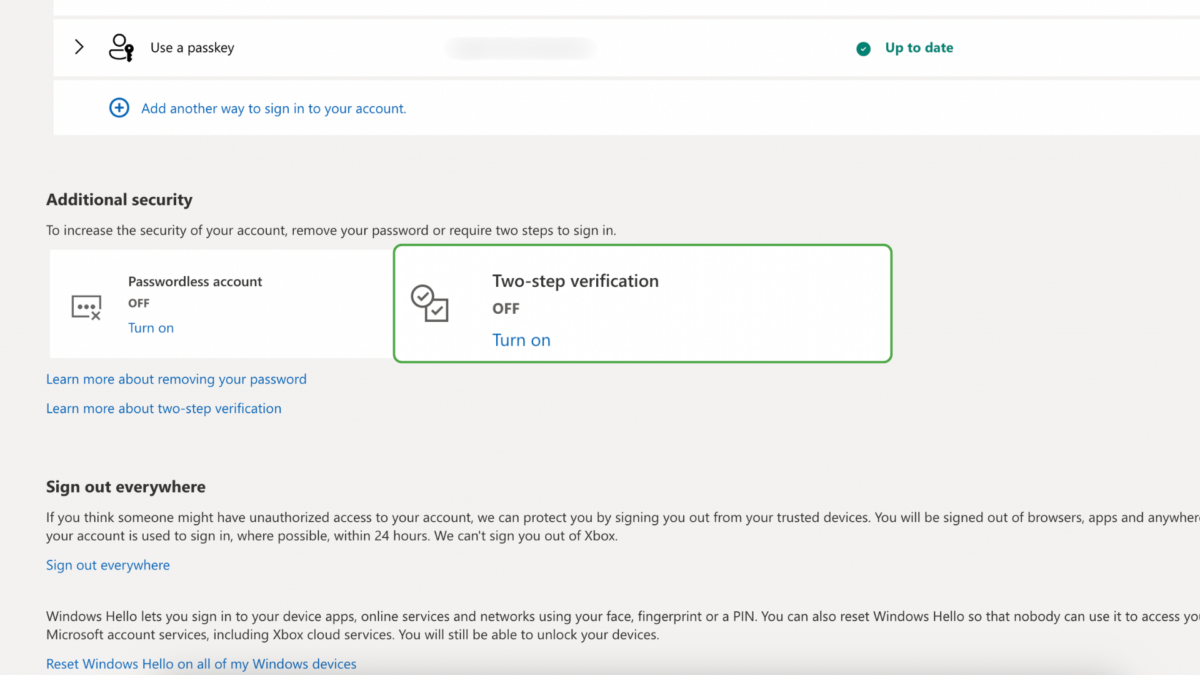Click the passkey person-key icon
This screenshot has height=675, width=1200.
pos(121,47)
